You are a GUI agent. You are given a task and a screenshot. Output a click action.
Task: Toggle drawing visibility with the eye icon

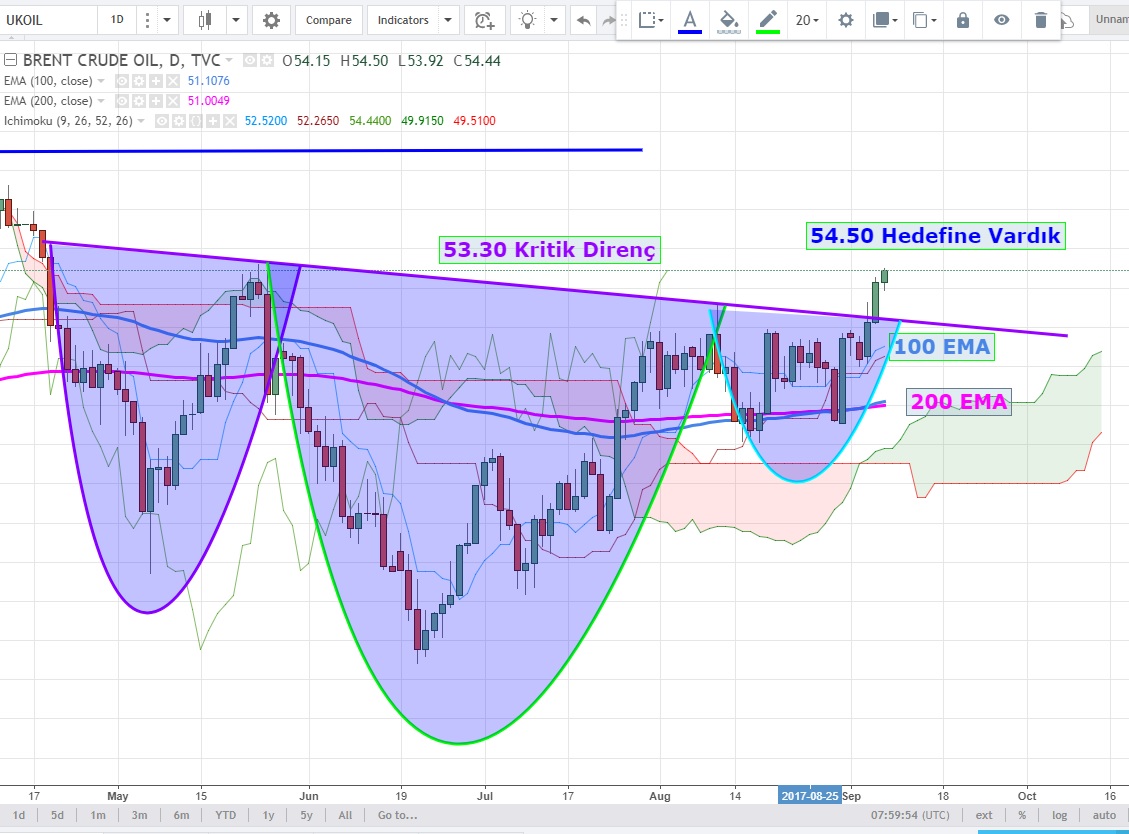click(x=1002, y=20)
